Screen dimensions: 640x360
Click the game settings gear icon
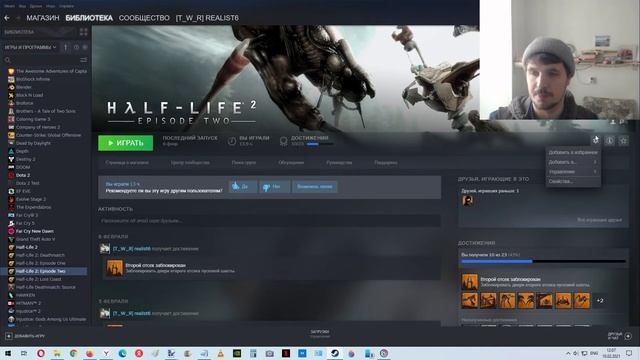coord(596,140)
